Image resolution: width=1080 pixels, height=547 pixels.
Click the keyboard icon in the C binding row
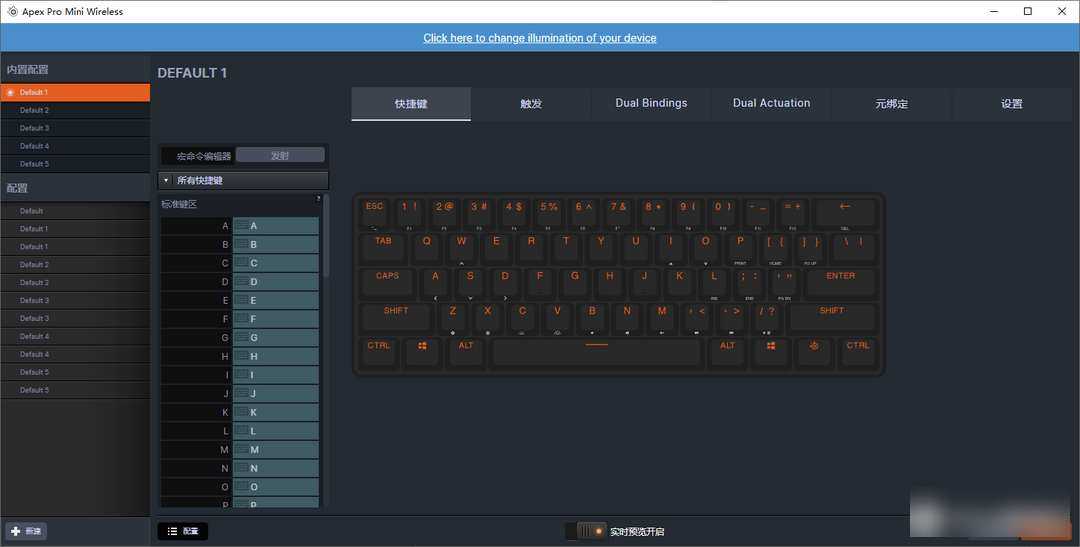[241, 262]
